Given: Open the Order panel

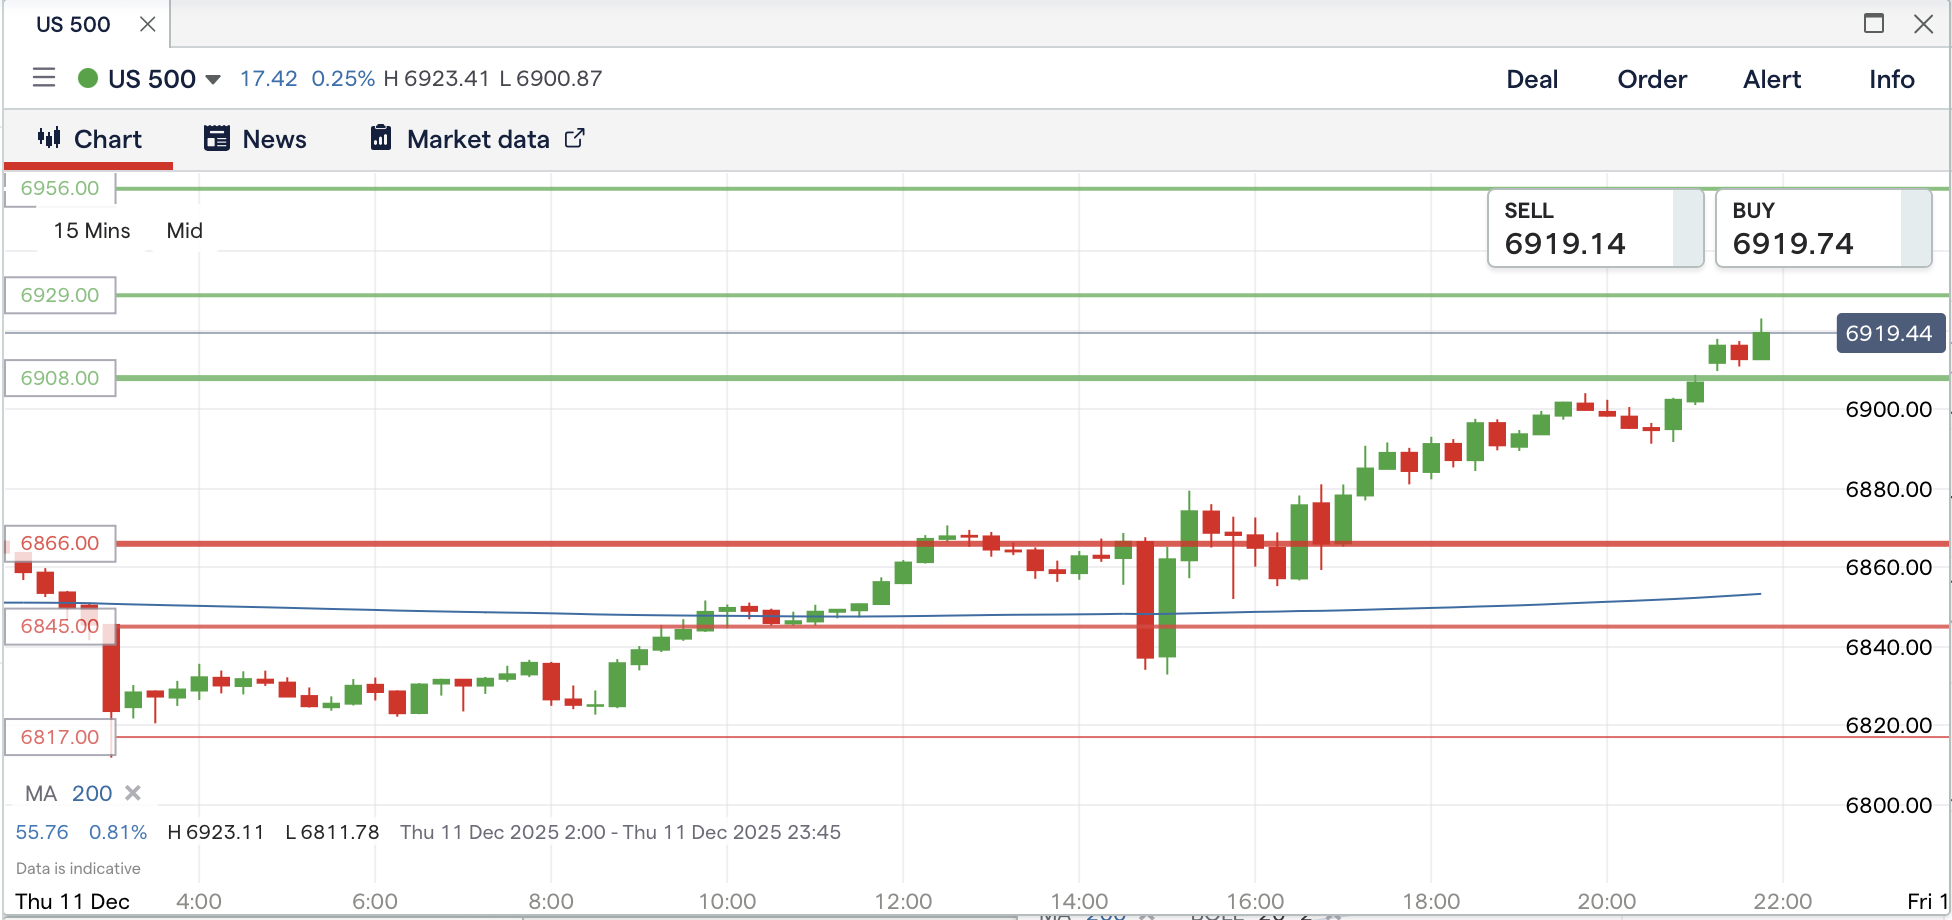Looking at the screenshot, I should 1651,79.
